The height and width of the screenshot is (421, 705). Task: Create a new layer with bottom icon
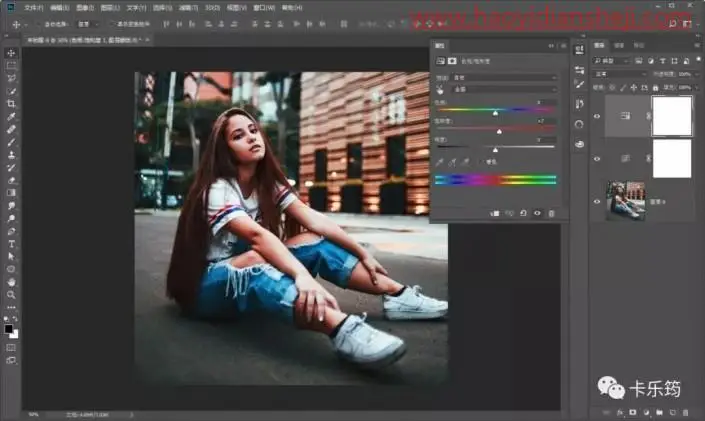(673, 412)
